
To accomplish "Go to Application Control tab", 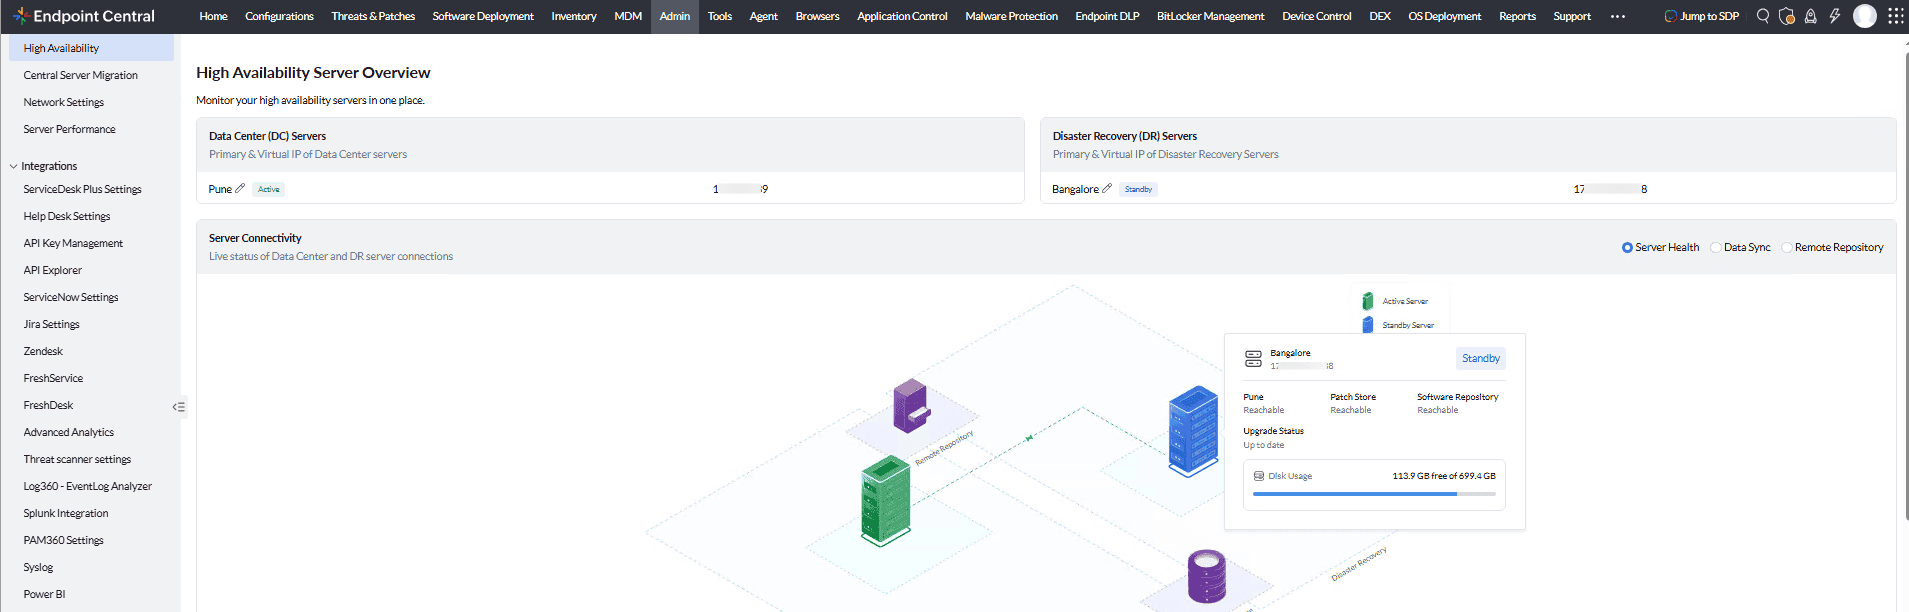I will pyautogui.click(x=902, y=16).
